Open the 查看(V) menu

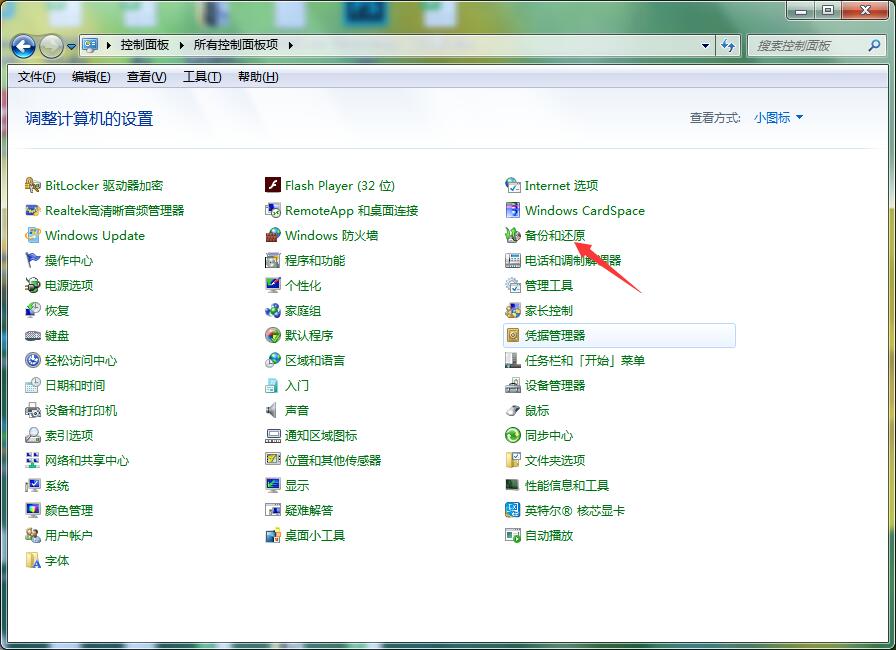tap(146, 77)
